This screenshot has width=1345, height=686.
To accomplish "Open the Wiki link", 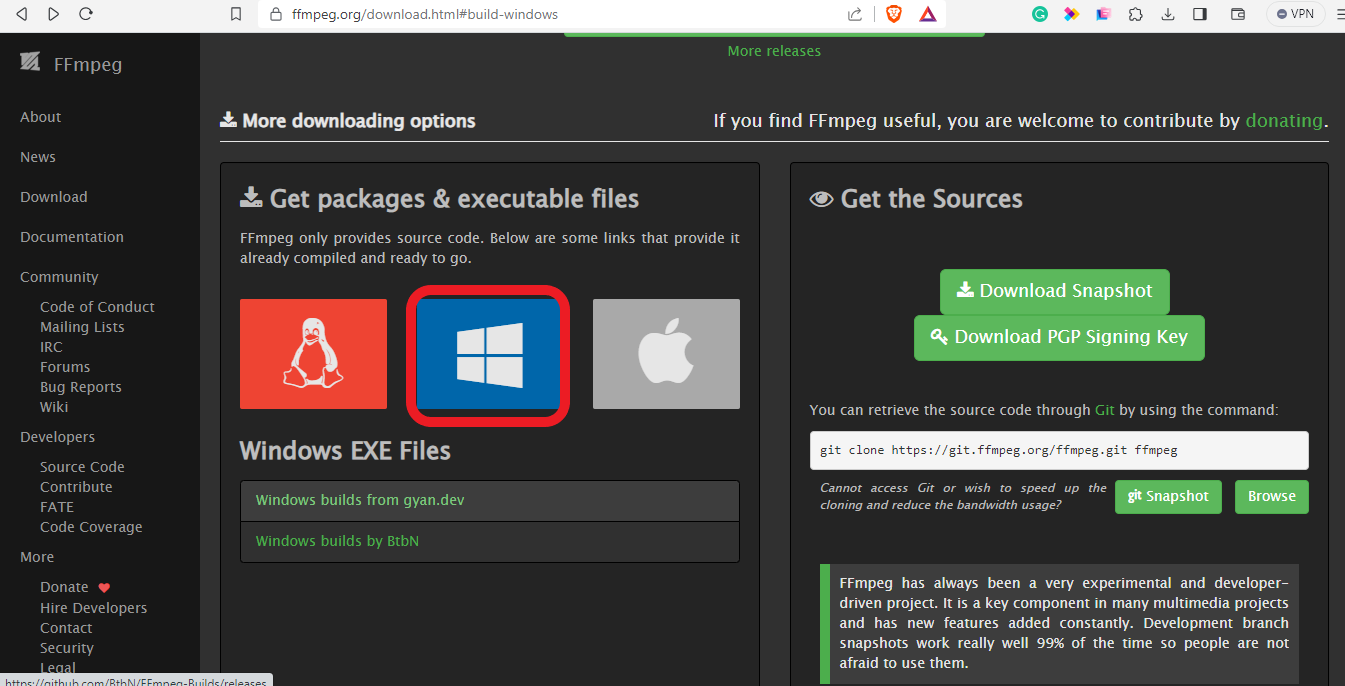I will click(x=54, y=407).
